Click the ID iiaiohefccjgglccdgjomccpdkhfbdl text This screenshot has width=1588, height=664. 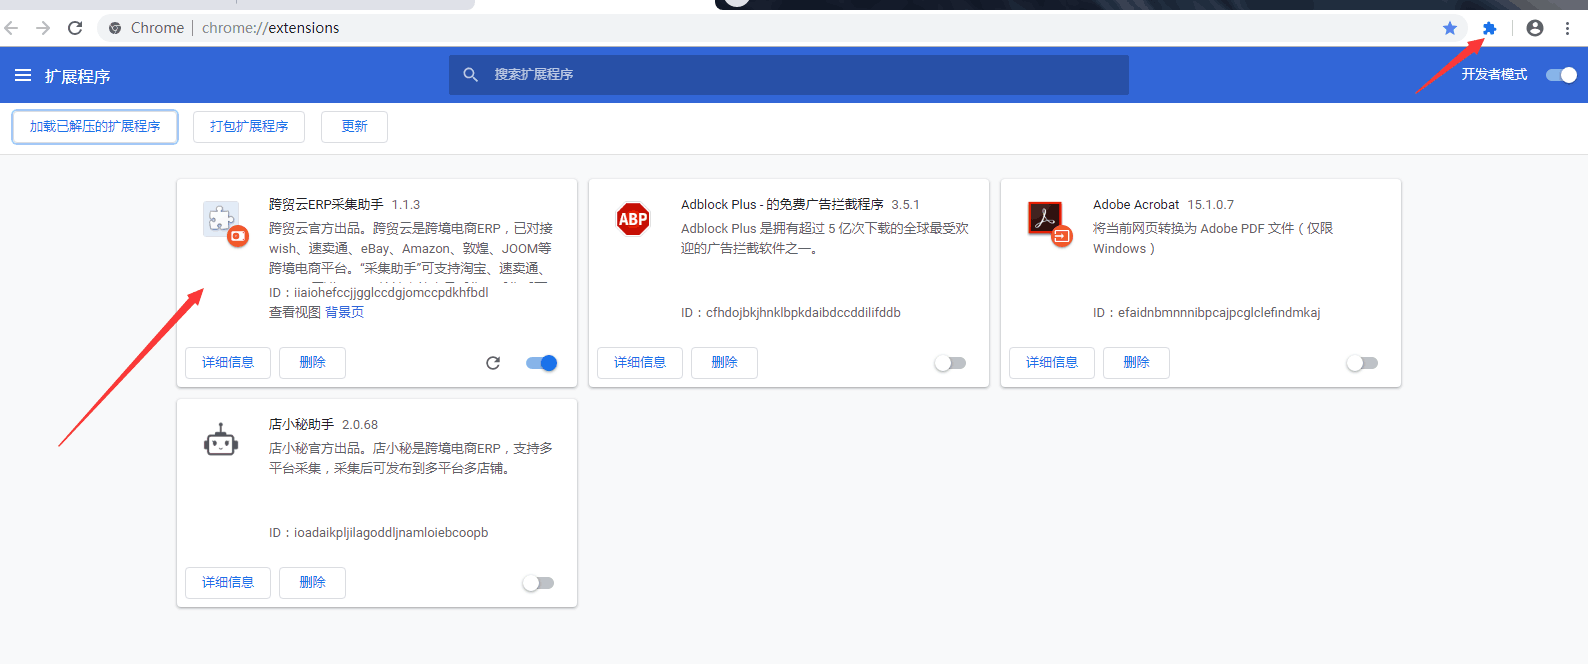click(379, 293)
